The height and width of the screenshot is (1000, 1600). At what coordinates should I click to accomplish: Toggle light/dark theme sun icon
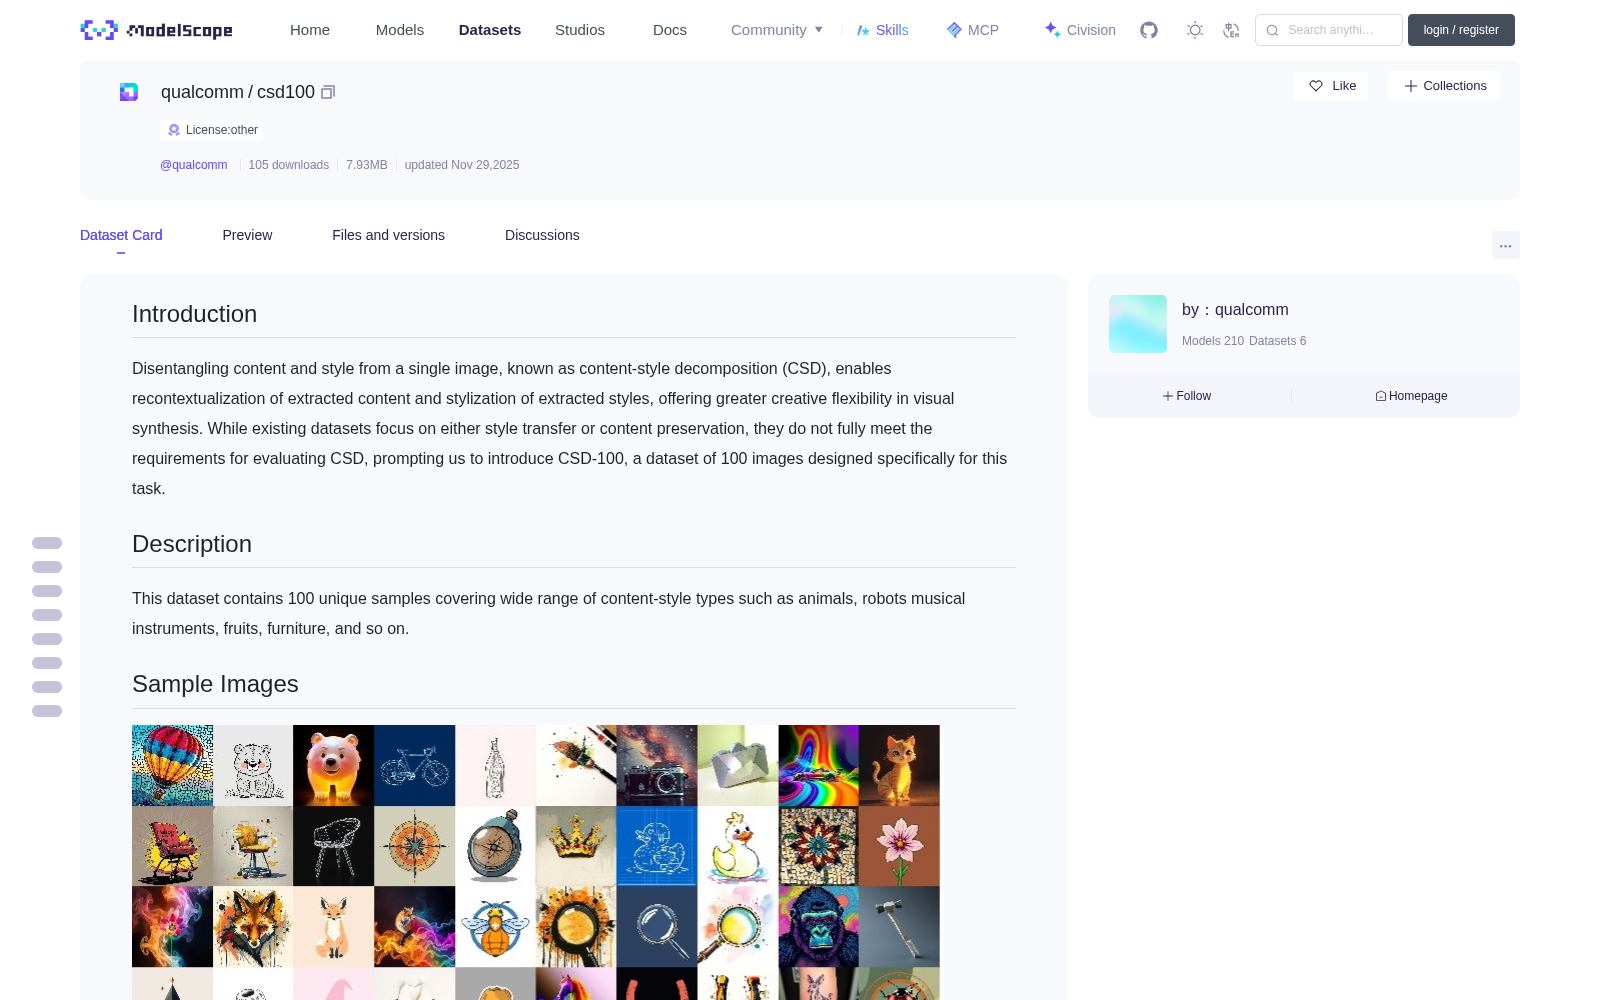pos(1194,30)
